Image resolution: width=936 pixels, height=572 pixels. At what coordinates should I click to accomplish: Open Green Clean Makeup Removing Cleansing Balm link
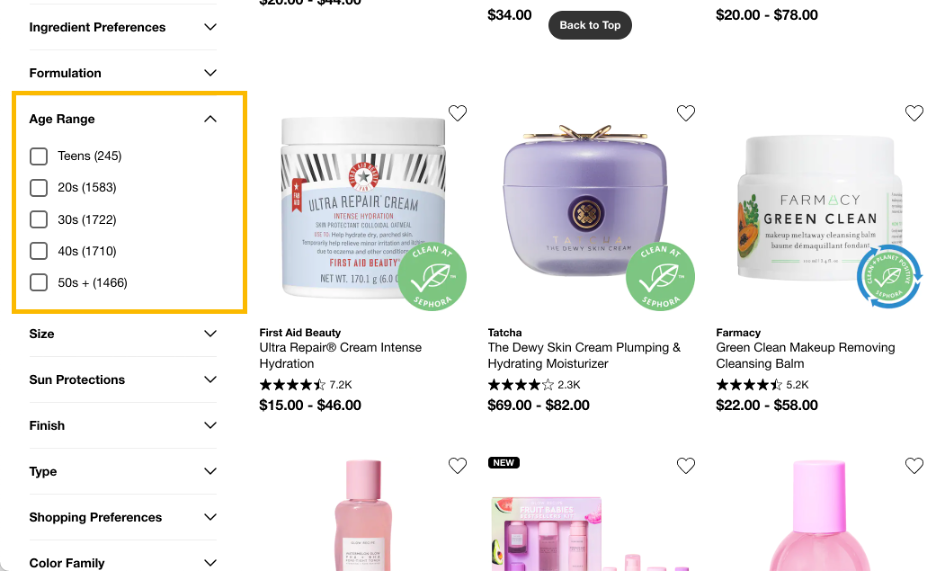[805, 355]
